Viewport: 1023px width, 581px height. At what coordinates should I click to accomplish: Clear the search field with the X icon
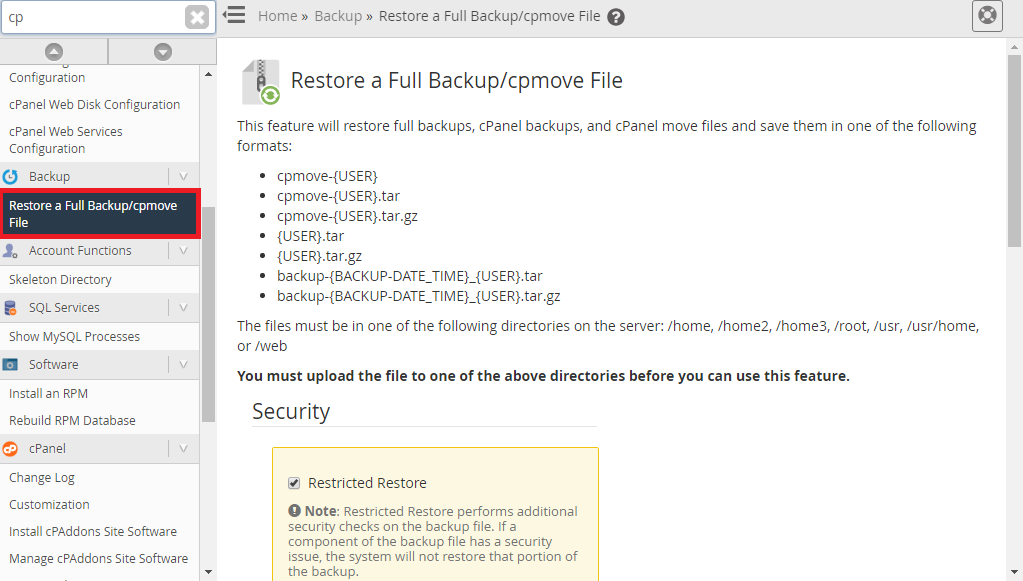pyautogui.click(x=197, y=17)
